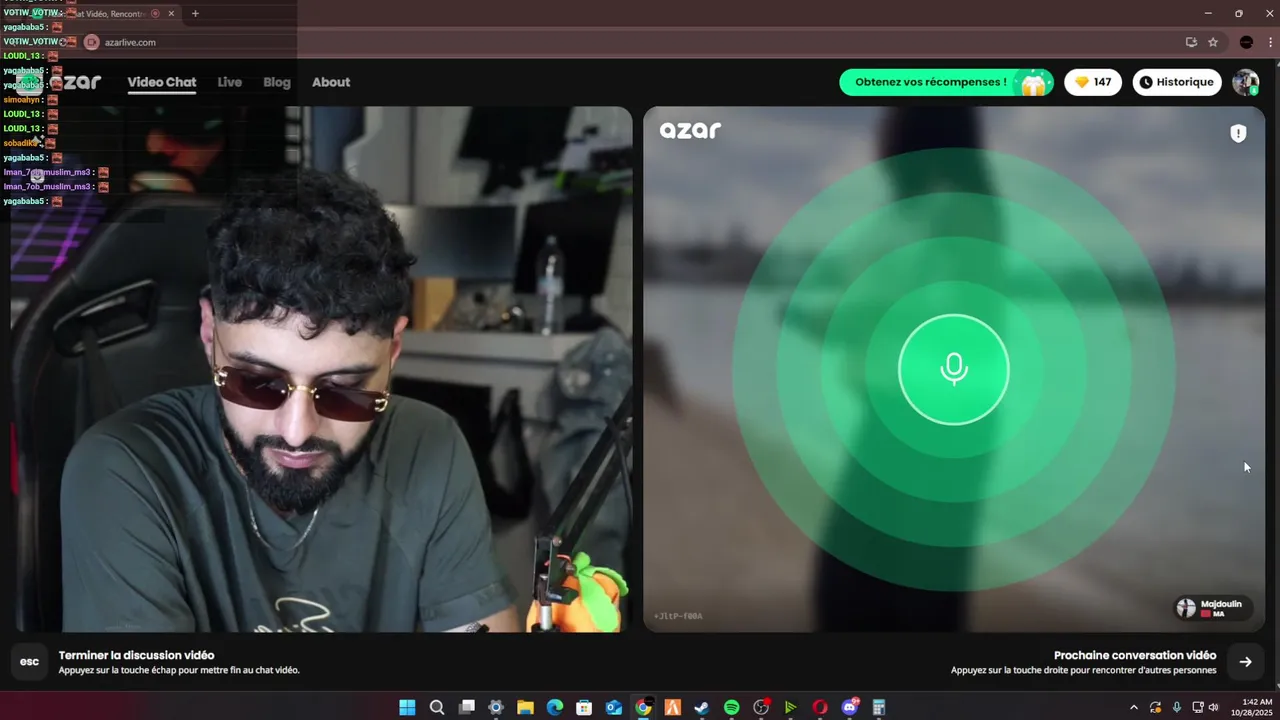The width and height of the screenshot is (1280, 720).
Task: Open Opera browser on the taskbar
Action: click(820, 707)
